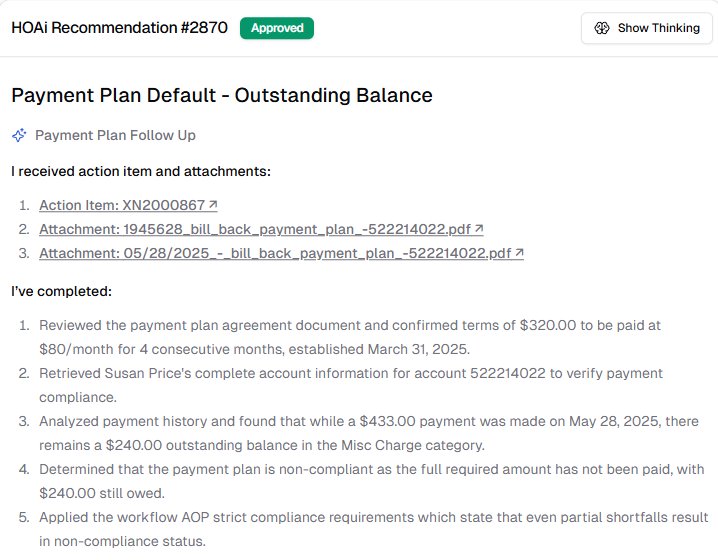
Task: Click the "I've completed:" subheading
Action: pos(61,291)
